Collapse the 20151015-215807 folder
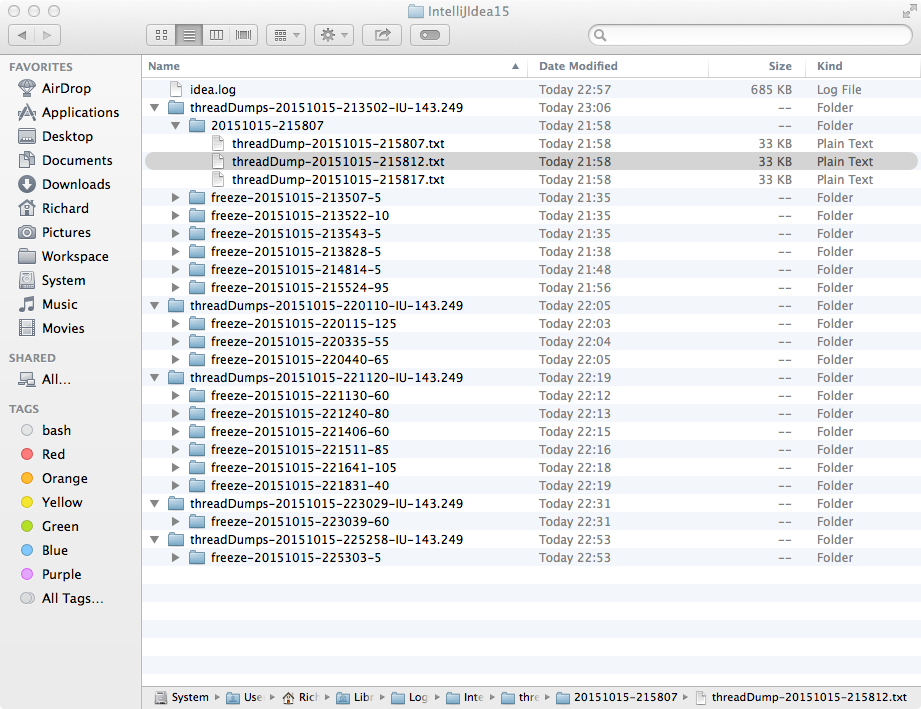 pos(176,126)
